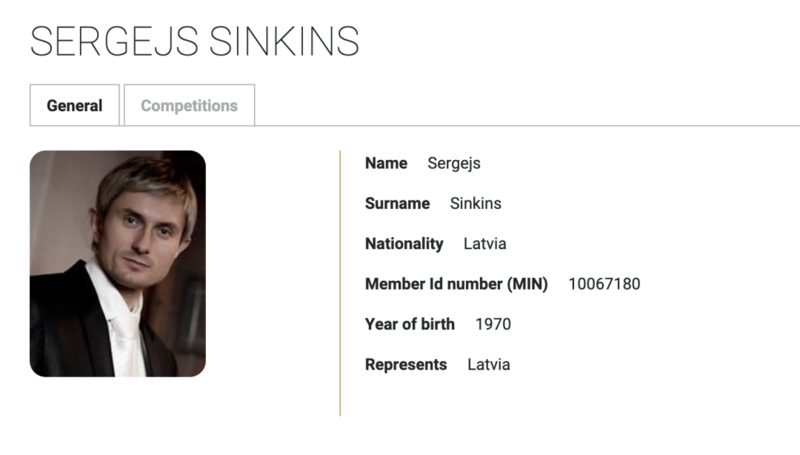This screenshot has height=455, width=800.
Task: Click the vertical gold divider line
Action: click(340, 284)
